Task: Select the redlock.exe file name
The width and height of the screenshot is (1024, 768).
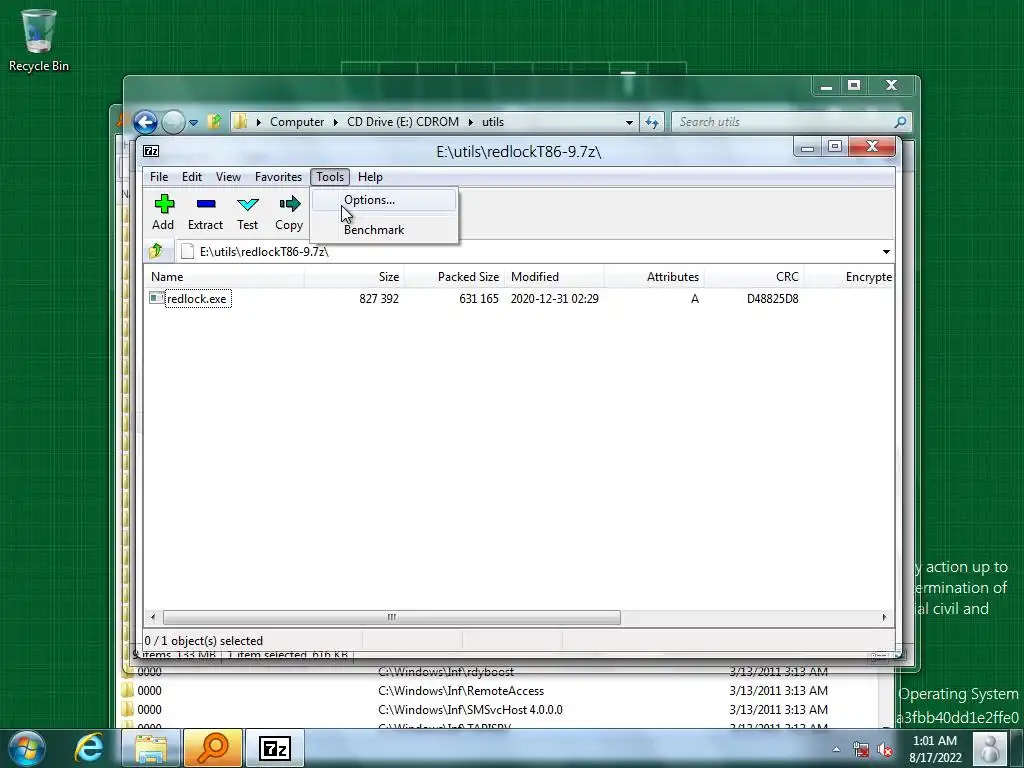Action: pyautogui.click(x=197, y=299)
